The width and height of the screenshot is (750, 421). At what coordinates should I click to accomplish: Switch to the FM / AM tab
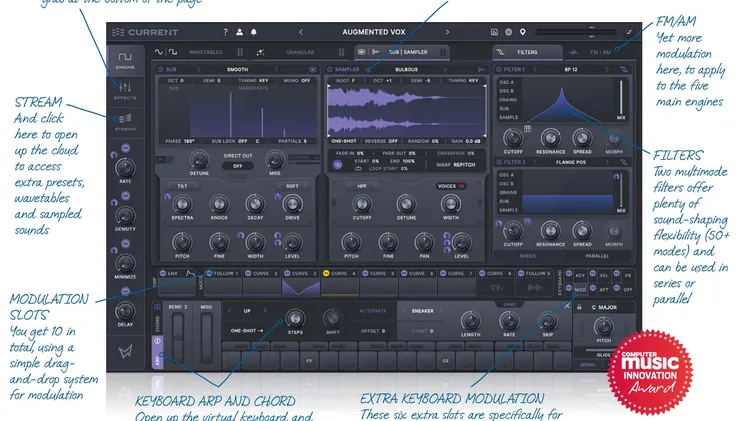(600, 52)
